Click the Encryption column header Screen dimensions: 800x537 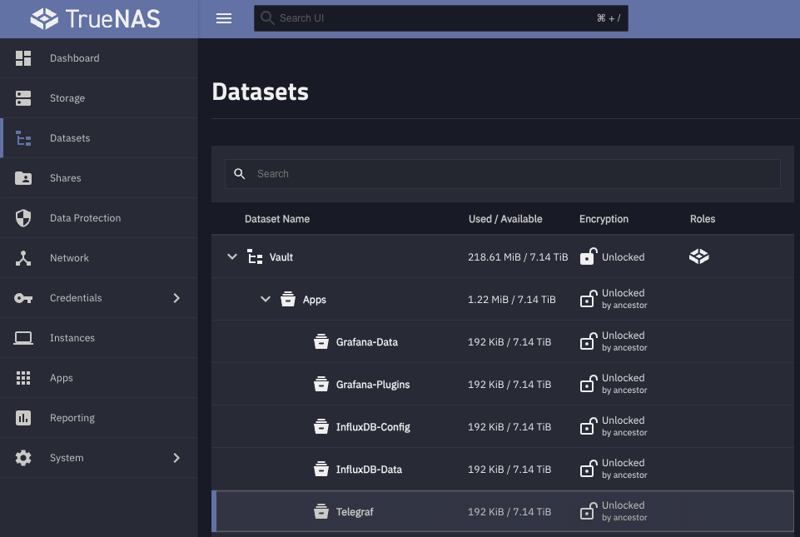coord(604,219)
